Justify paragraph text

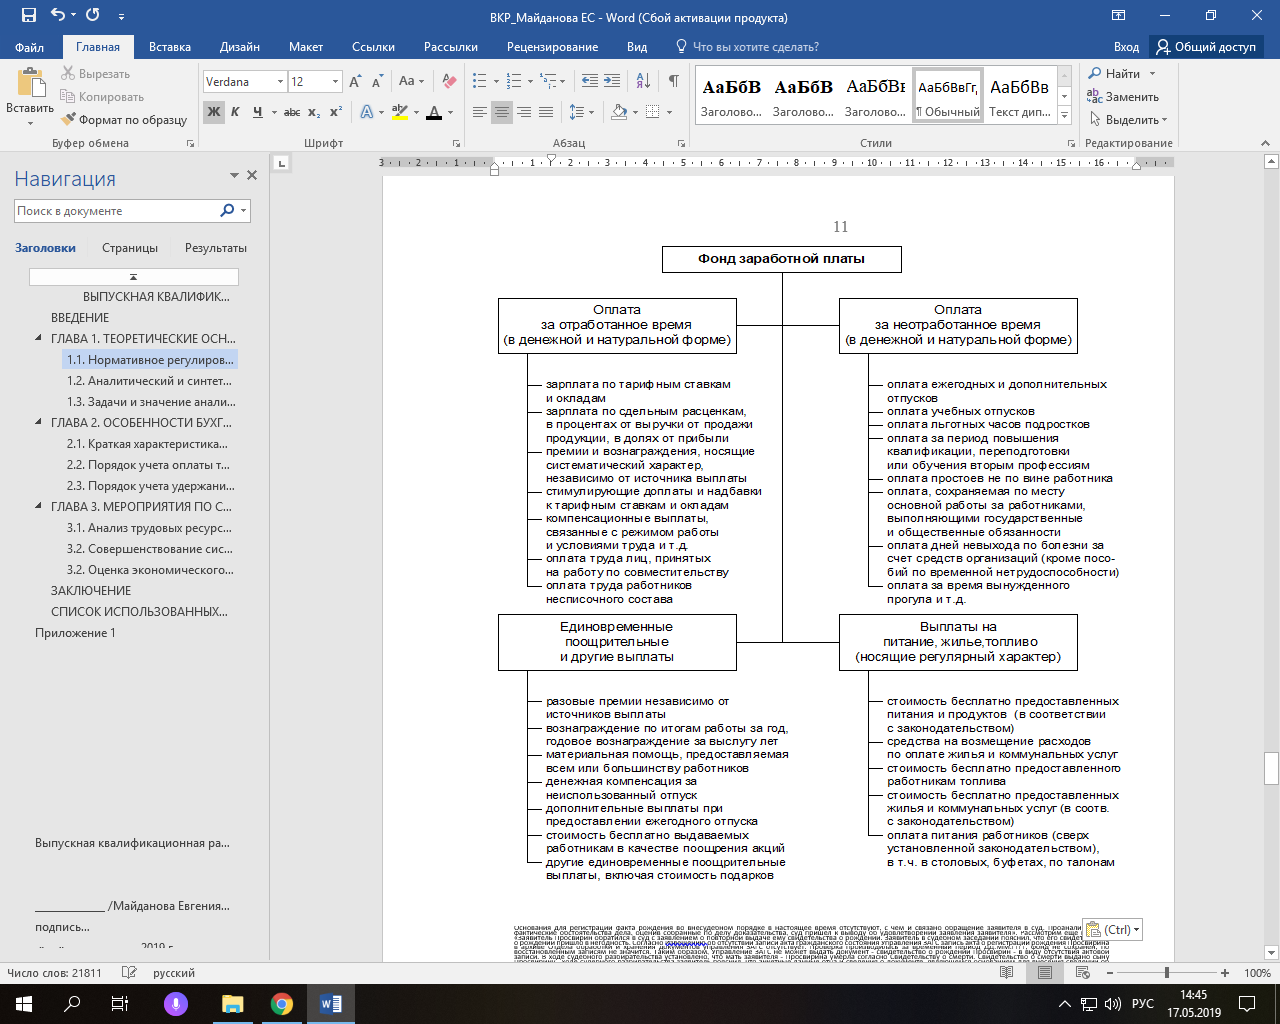pyautogui.click(x=546, y=112)
